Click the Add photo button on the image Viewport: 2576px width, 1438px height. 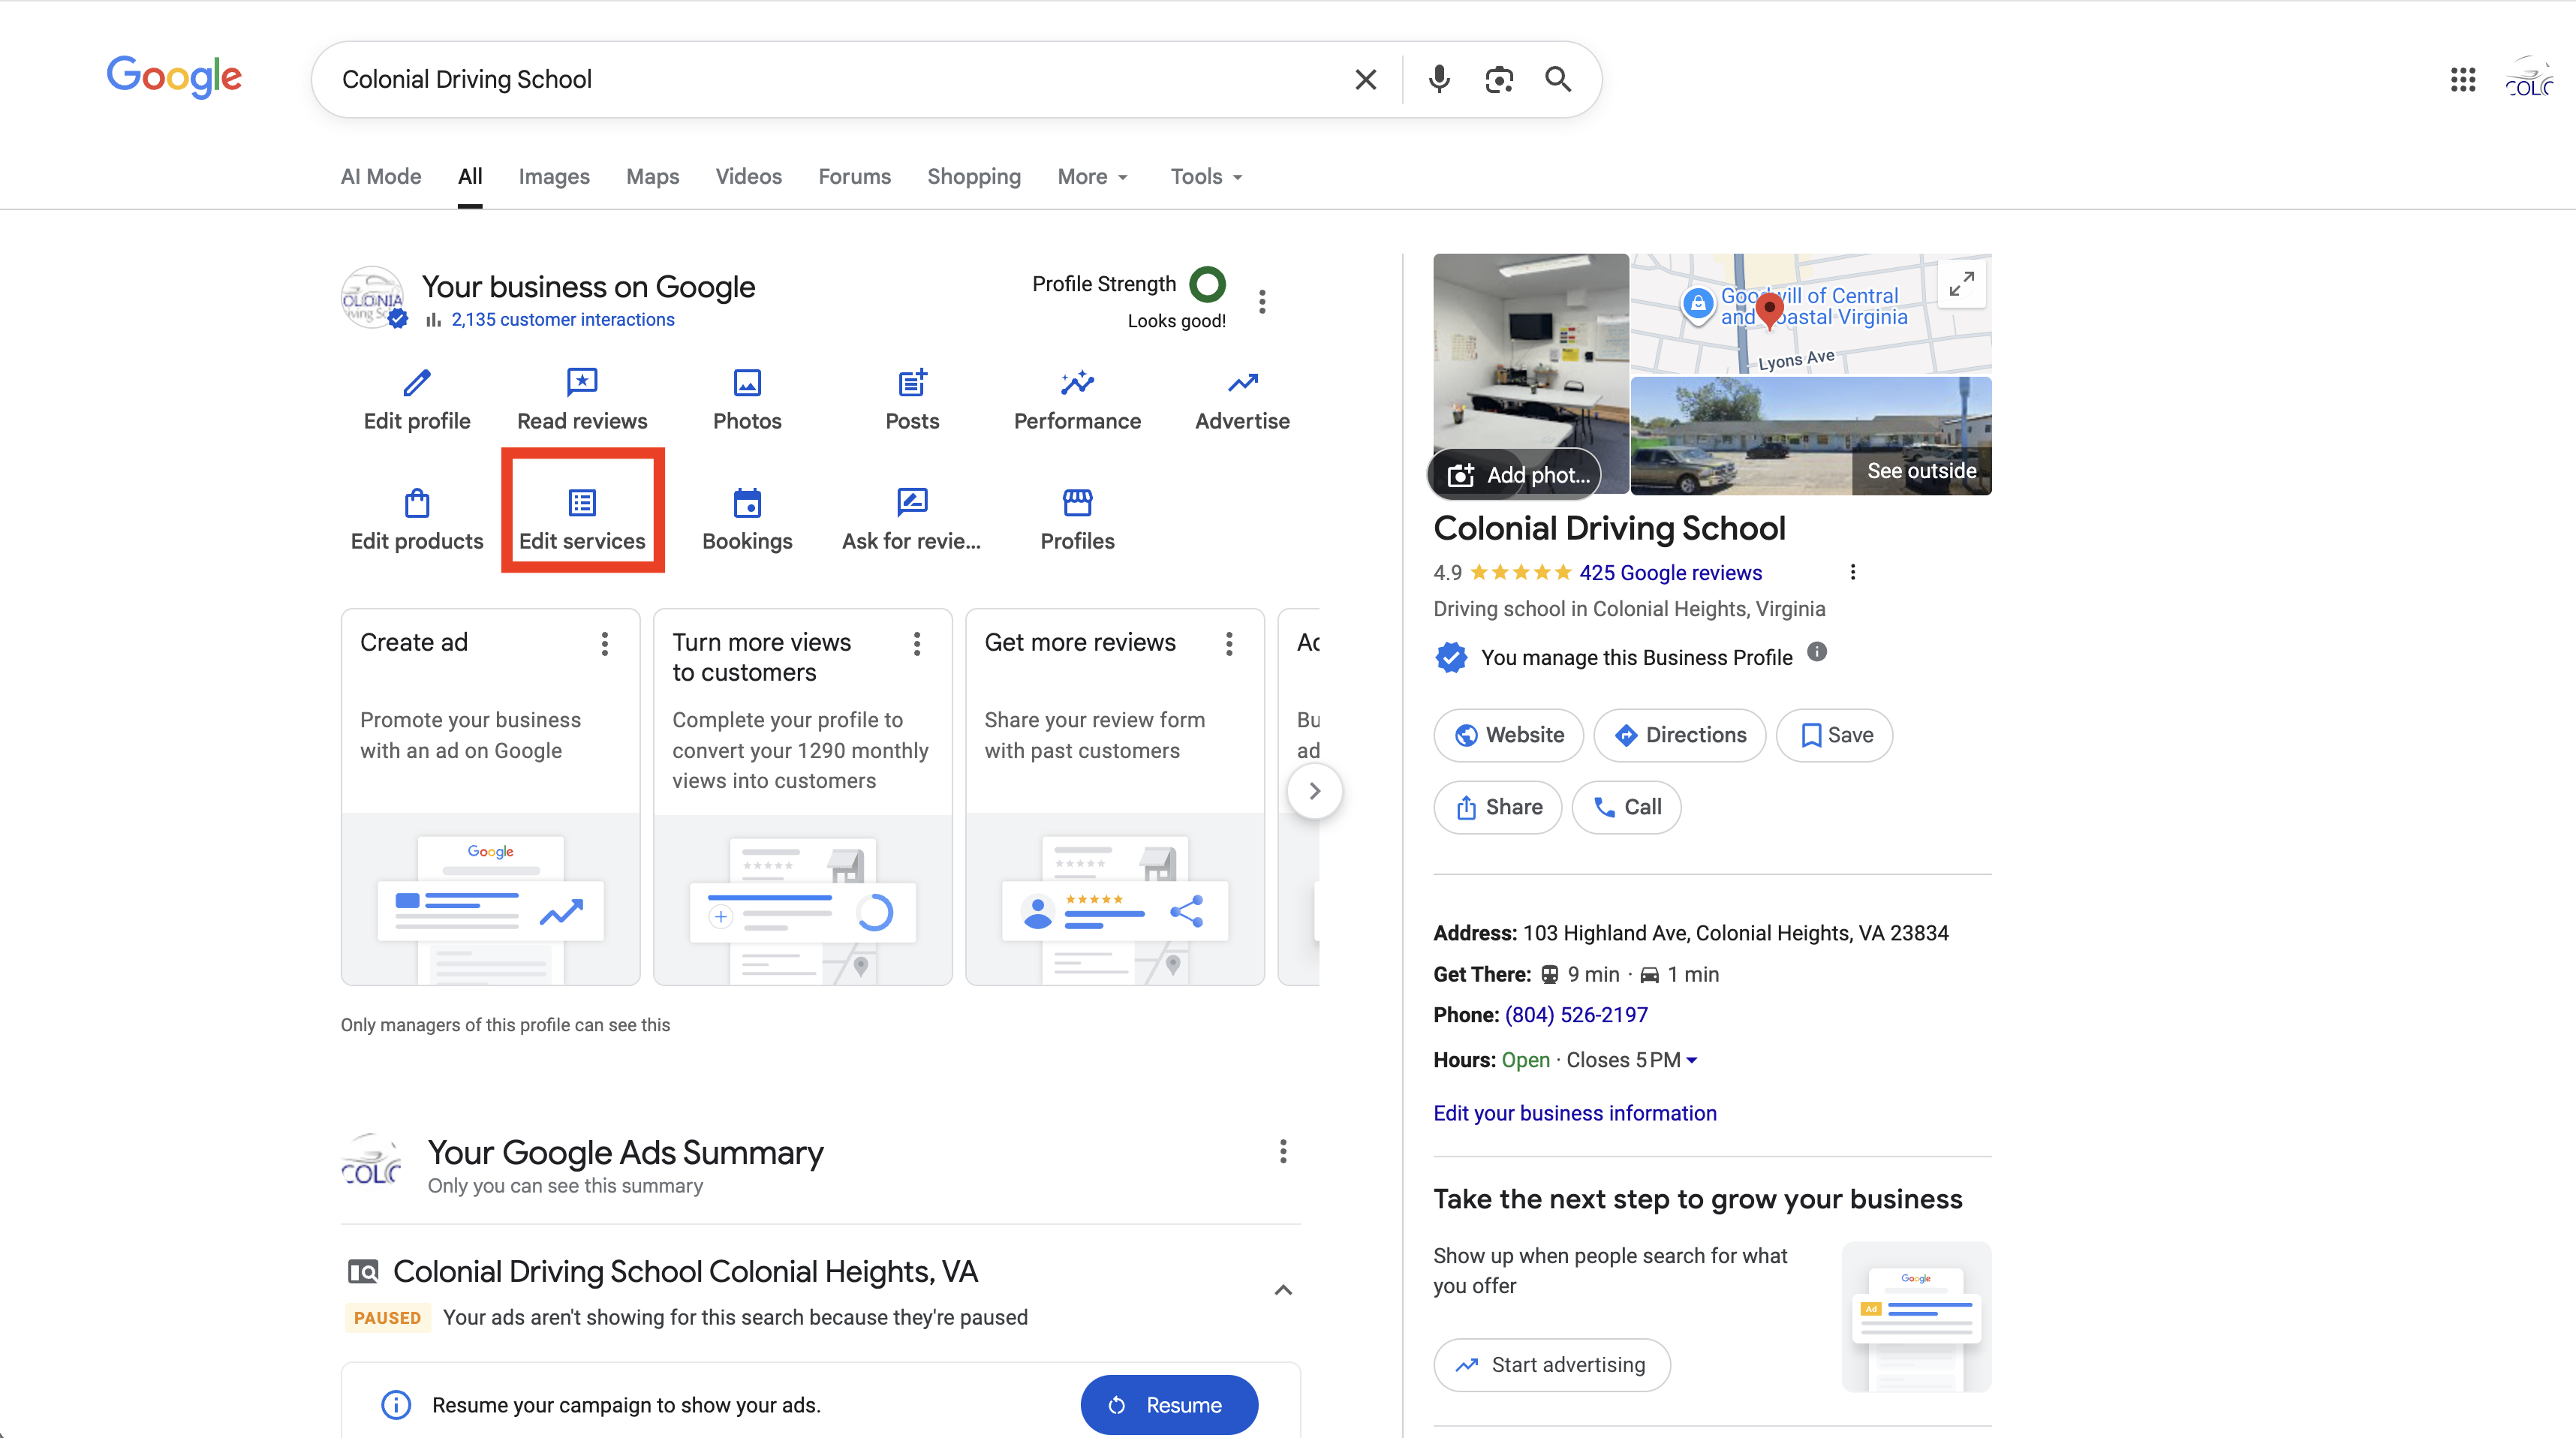tap(1516, 474)
